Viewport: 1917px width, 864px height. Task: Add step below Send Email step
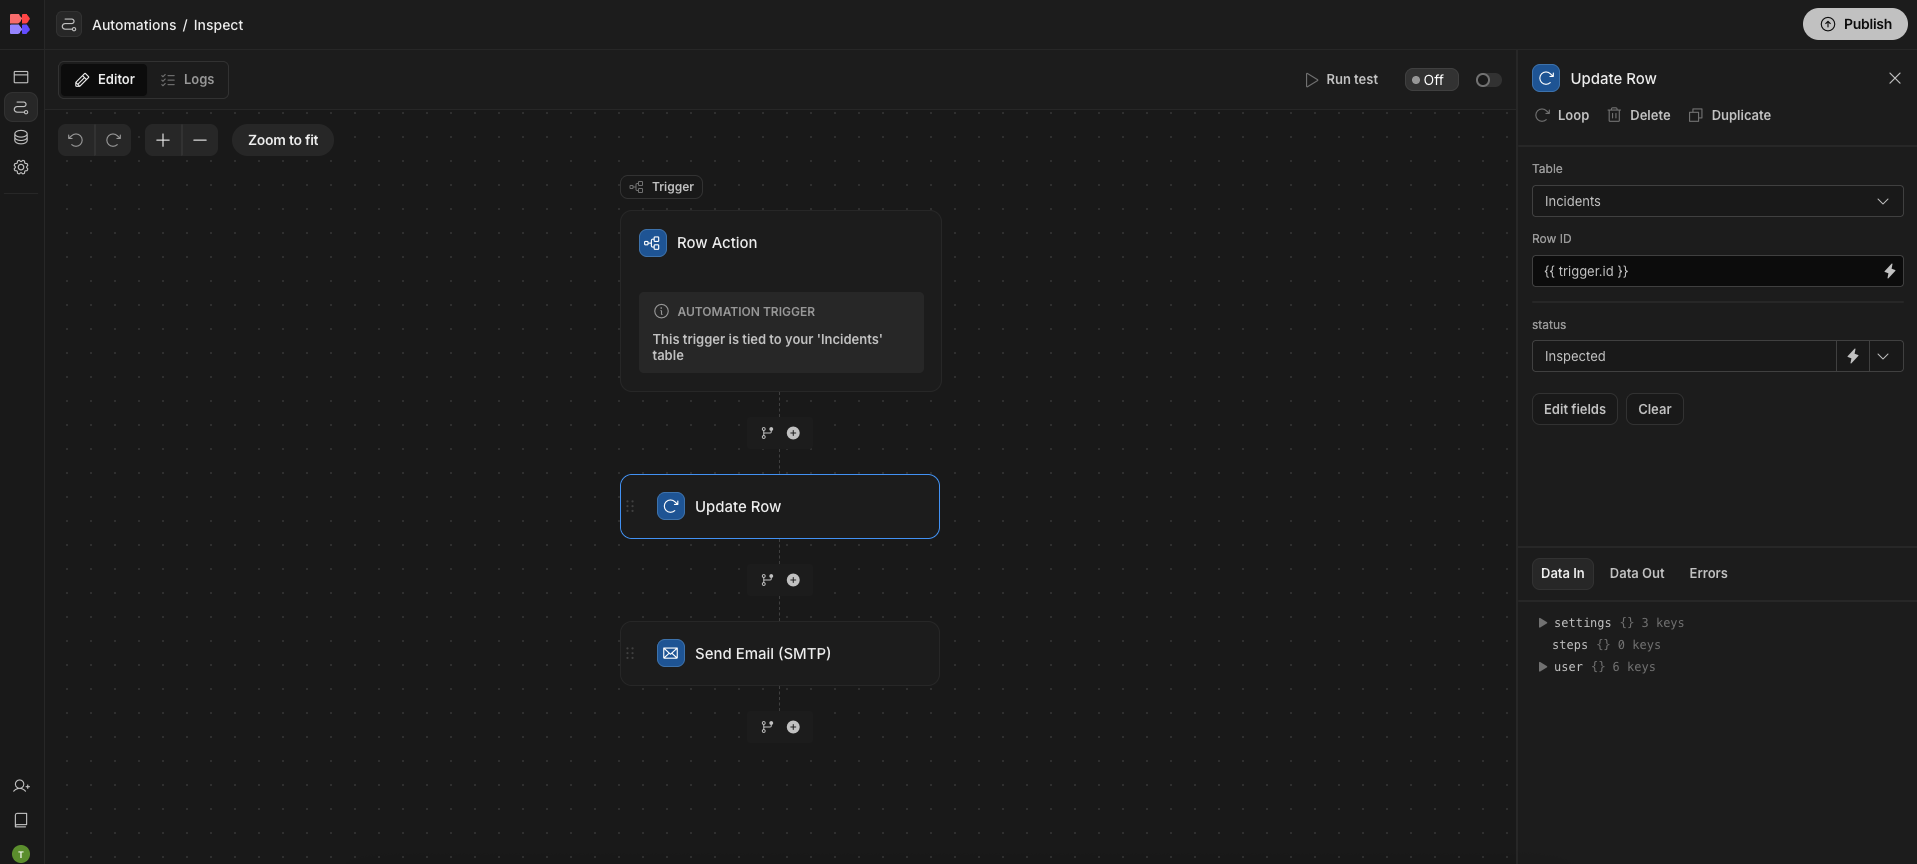pyautogui.click(x=793, y=727)
